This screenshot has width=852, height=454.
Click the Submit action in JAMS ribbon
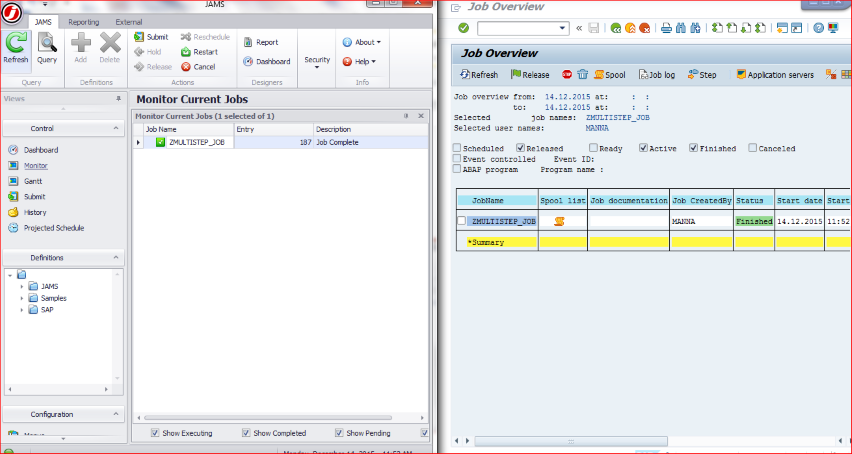tap(151, 37)
